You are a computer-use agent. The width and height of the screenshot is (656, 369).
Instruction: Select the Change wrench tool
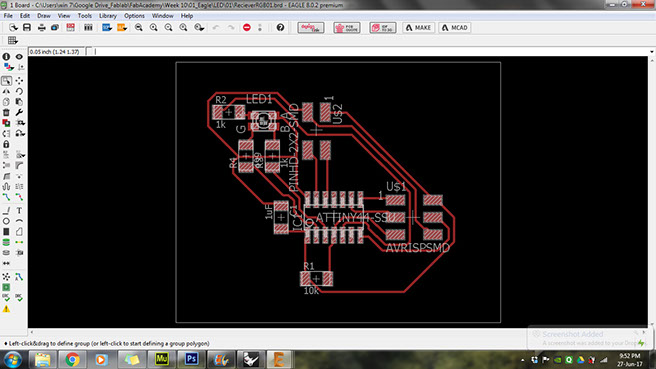19,113
